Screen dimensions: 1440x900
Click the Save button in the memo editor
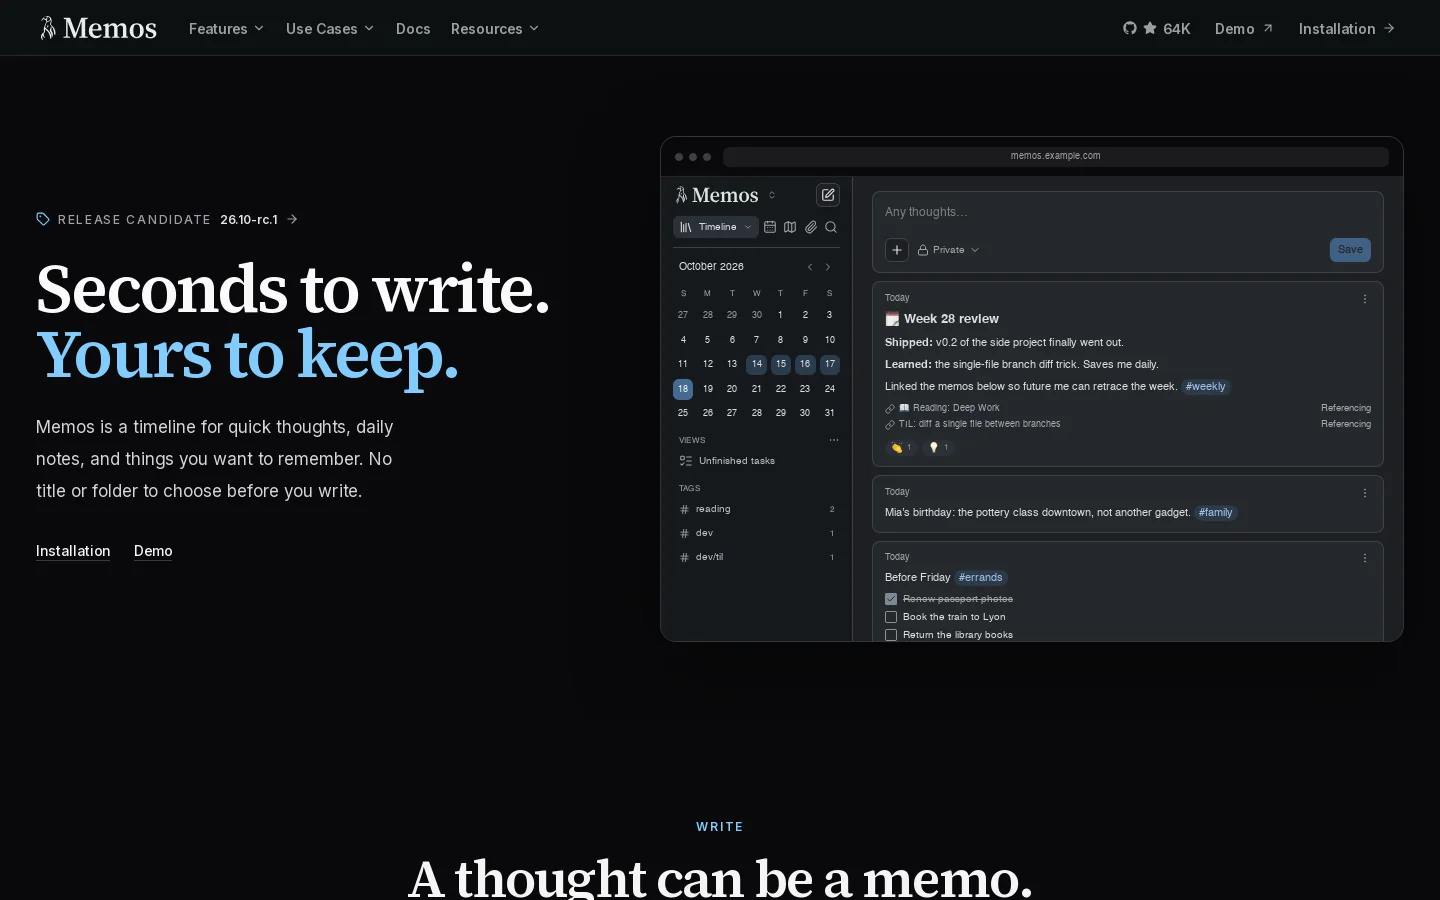(x=1350, y=250)
